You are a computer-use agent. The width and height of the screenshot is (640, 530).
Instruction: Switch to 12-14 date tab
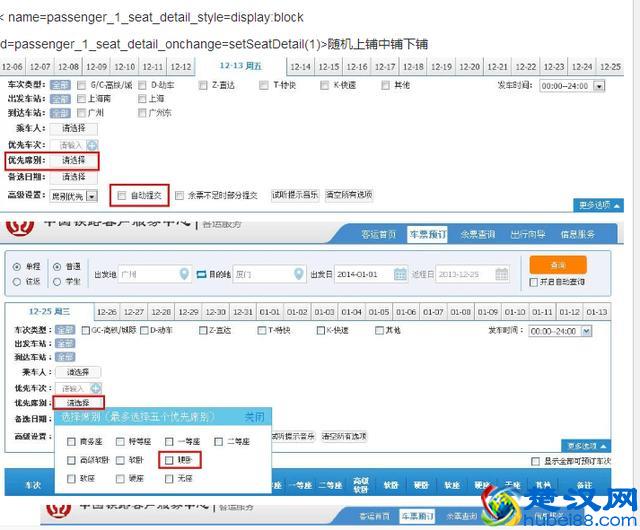[x=300, y=67]
